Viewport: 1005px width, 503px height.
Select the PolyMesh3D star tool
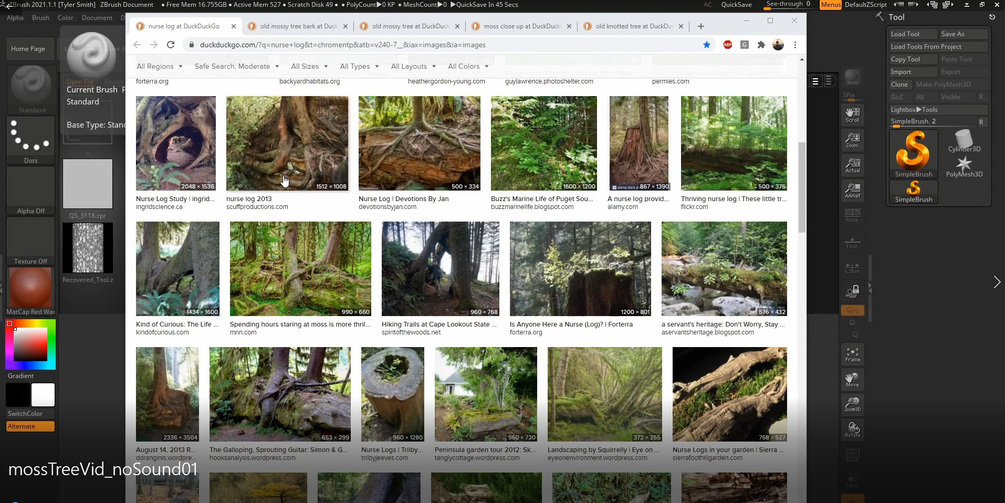tap(963, 166)
